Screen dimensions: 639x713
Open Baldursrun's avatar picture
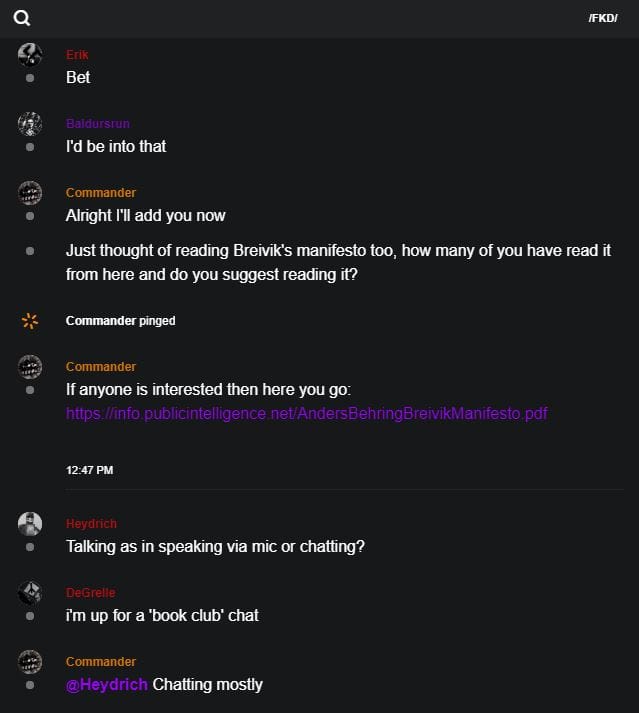tap(30, 124)
